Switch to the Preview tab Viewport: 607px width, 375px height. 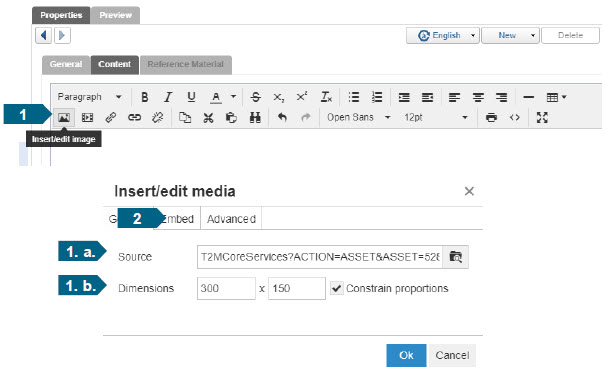(x=115, y=15)
